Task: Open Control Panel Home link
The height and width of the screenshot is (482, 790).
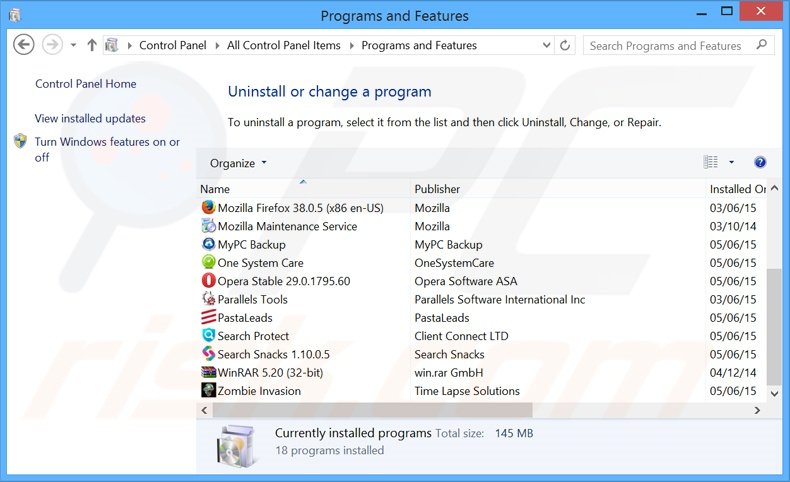Action: click(x=85, y=84)
